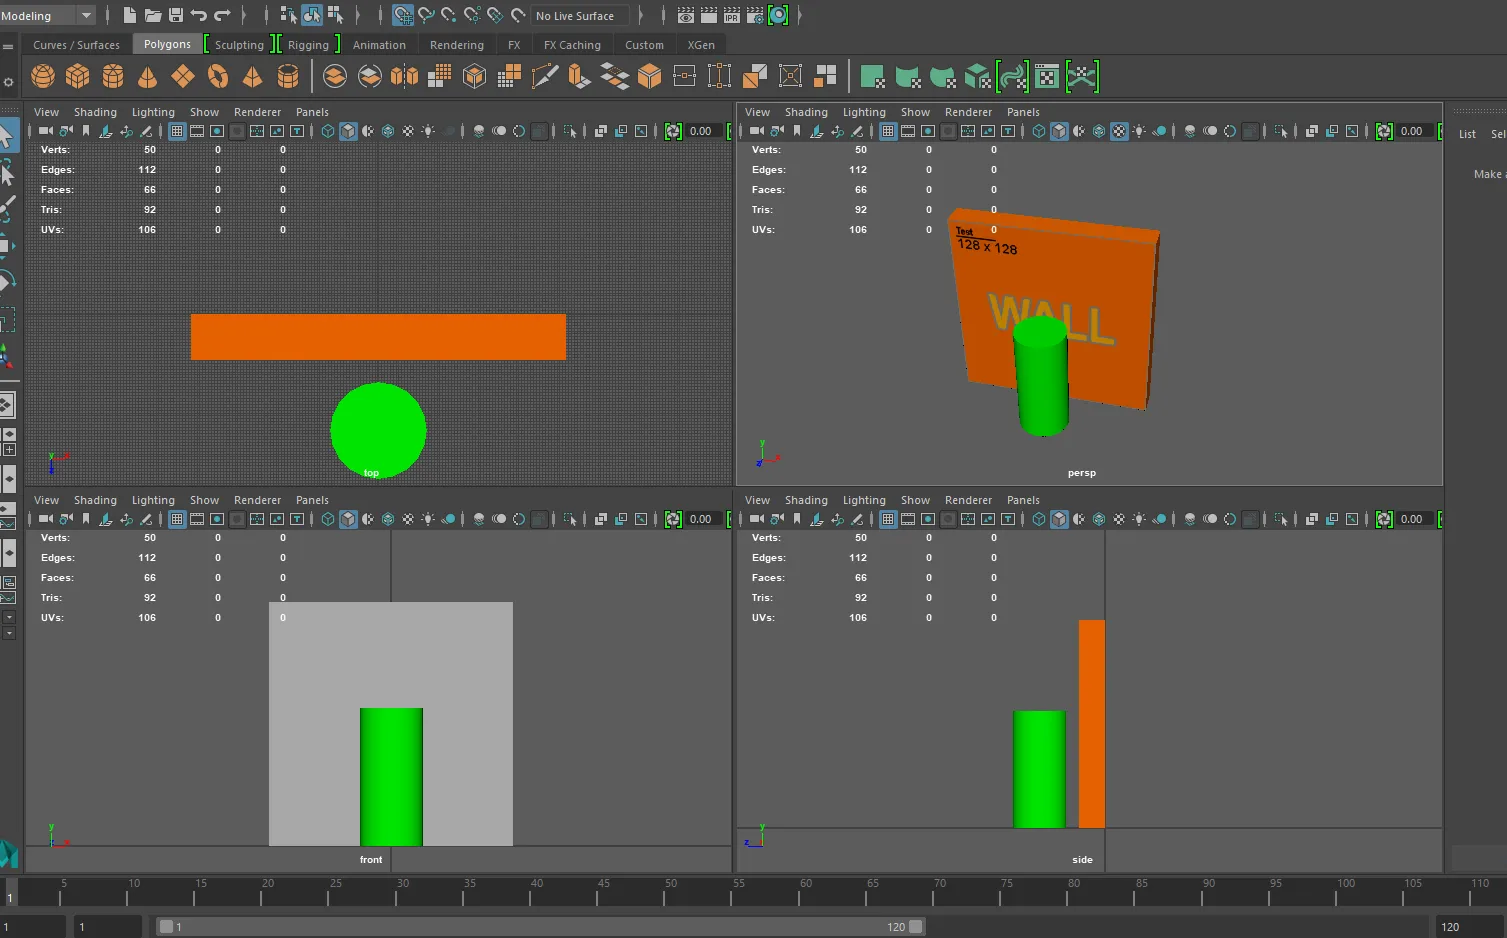
Task: Save the scene with the floppy disk icon
Action: point(176,15)
